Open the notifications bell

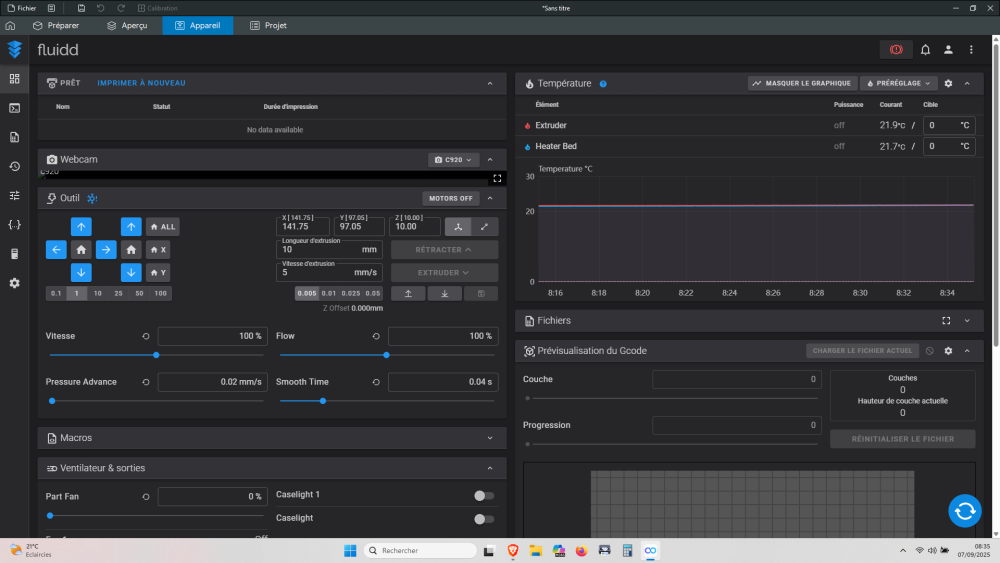point(925,50)
